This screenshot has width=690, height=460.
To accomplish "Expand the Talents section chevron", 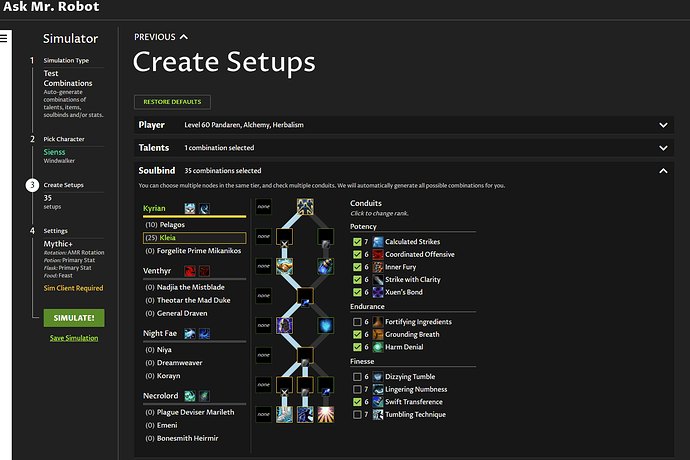I will click(663, 148).
